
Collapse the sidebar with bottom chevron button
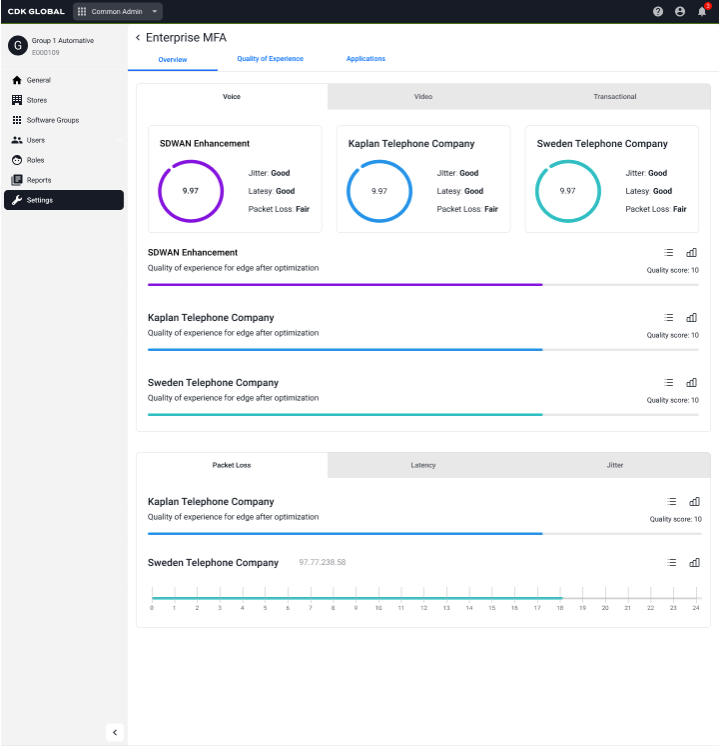[115, 732]
